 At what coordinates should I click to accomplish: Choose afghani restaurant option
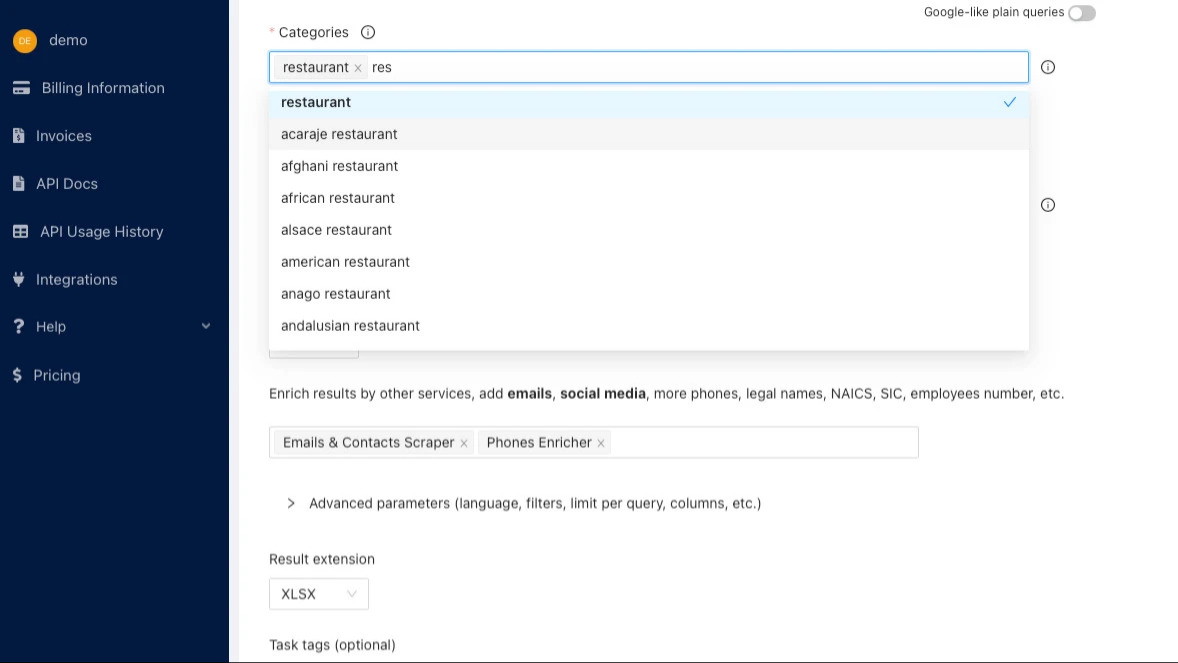339,166
